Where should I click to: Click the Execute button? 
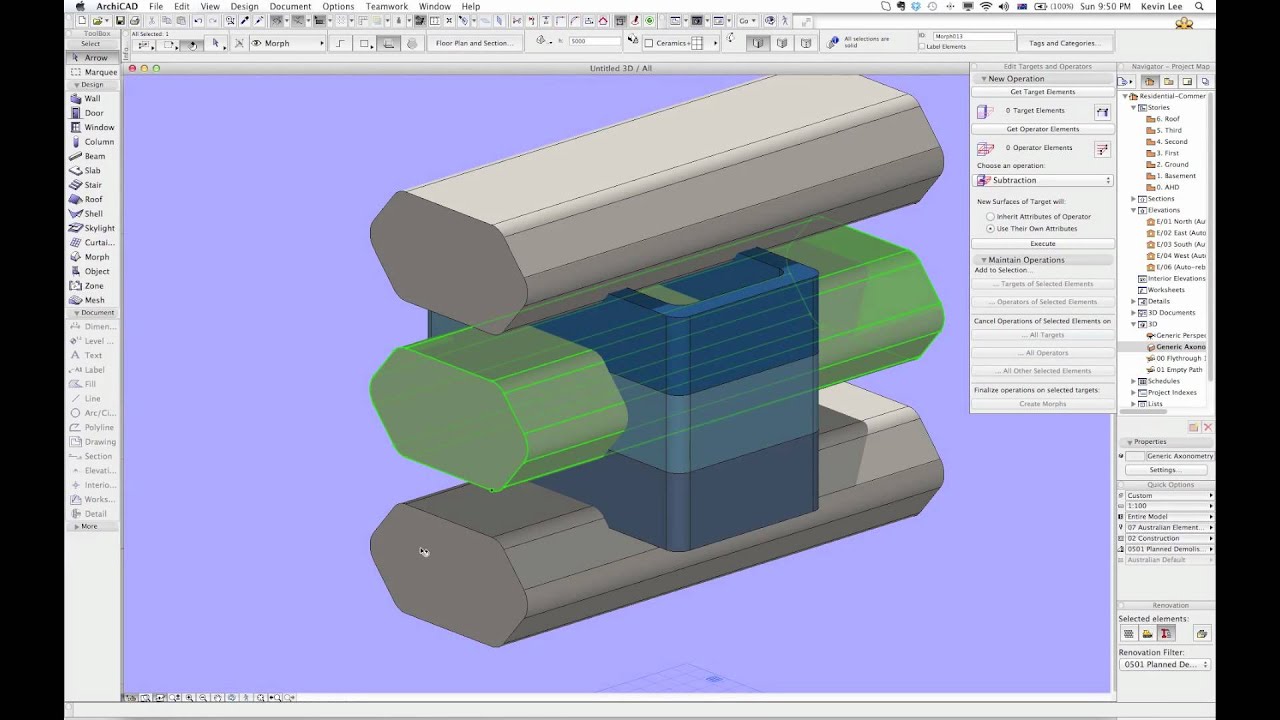pyautogui.click(x=1043, y=244)
